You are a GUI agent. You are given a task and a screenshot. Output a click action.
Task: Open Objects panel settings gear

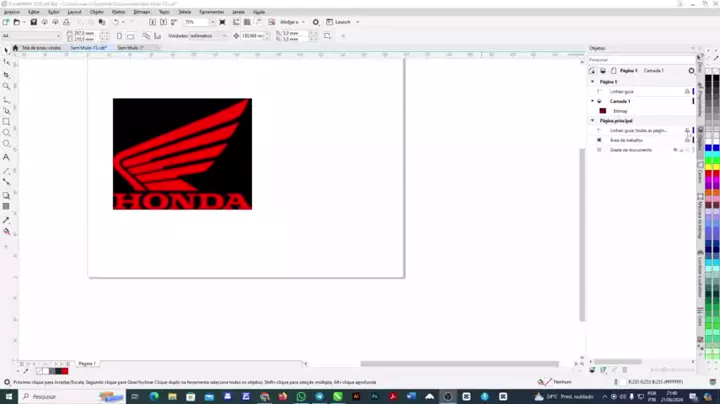point(691,71)
